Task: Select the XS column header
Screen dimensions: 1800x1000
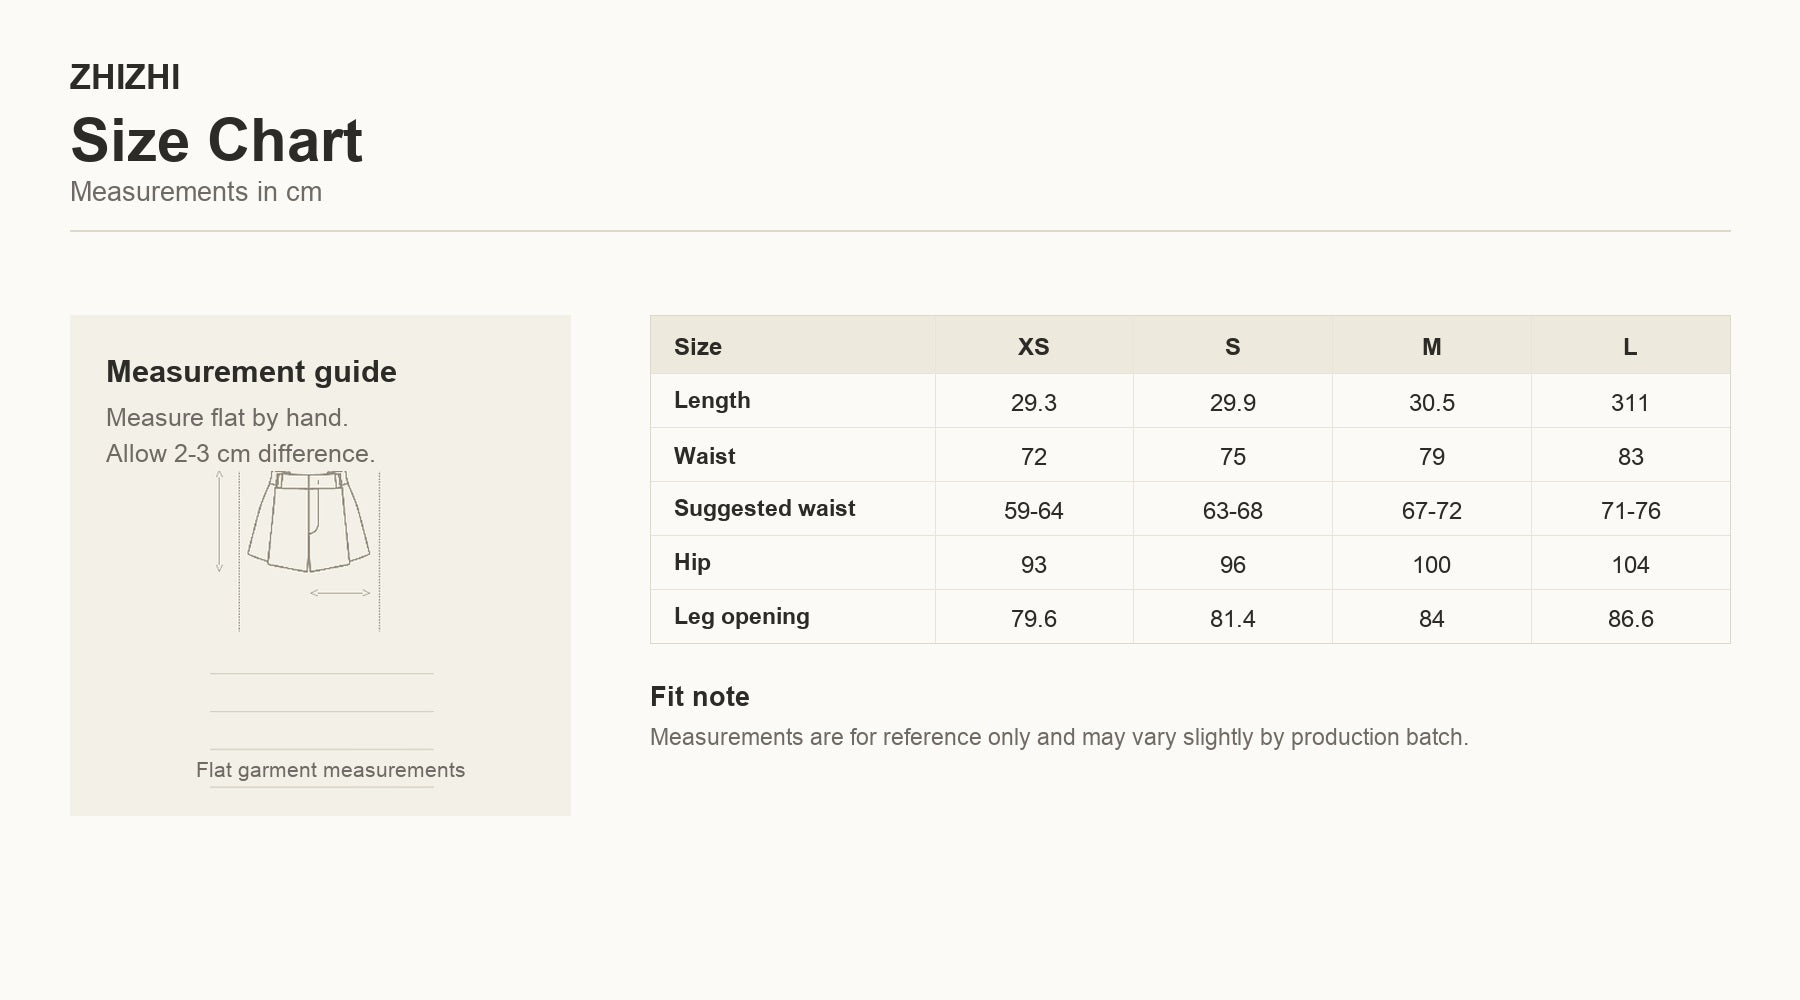Action: tap(1033, 346)
